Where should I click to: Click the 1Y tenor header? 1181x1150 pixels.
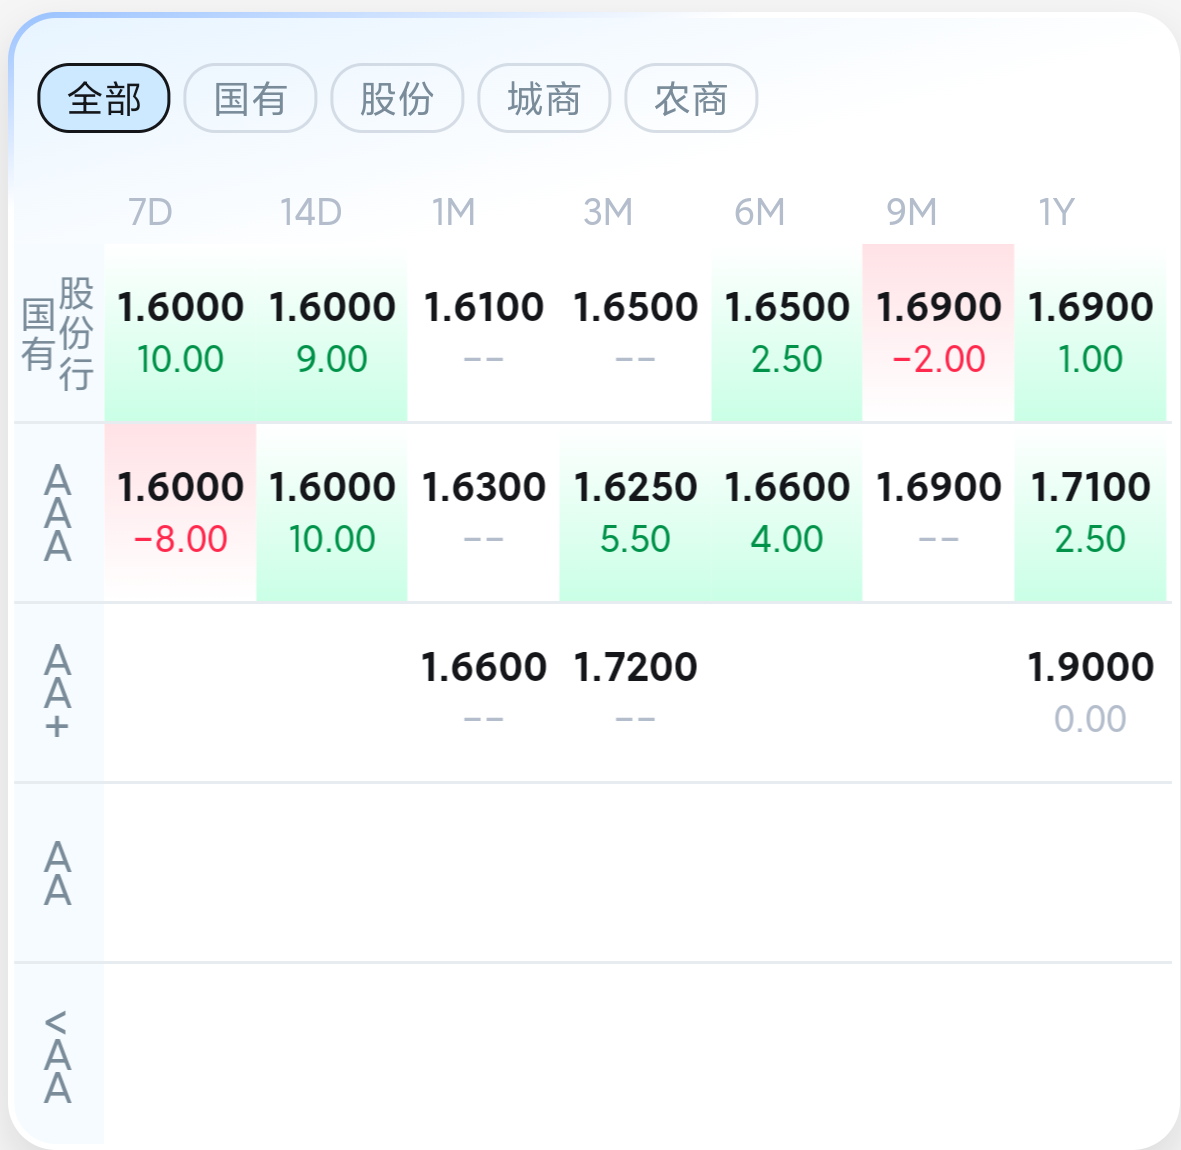pos(1056,212)
